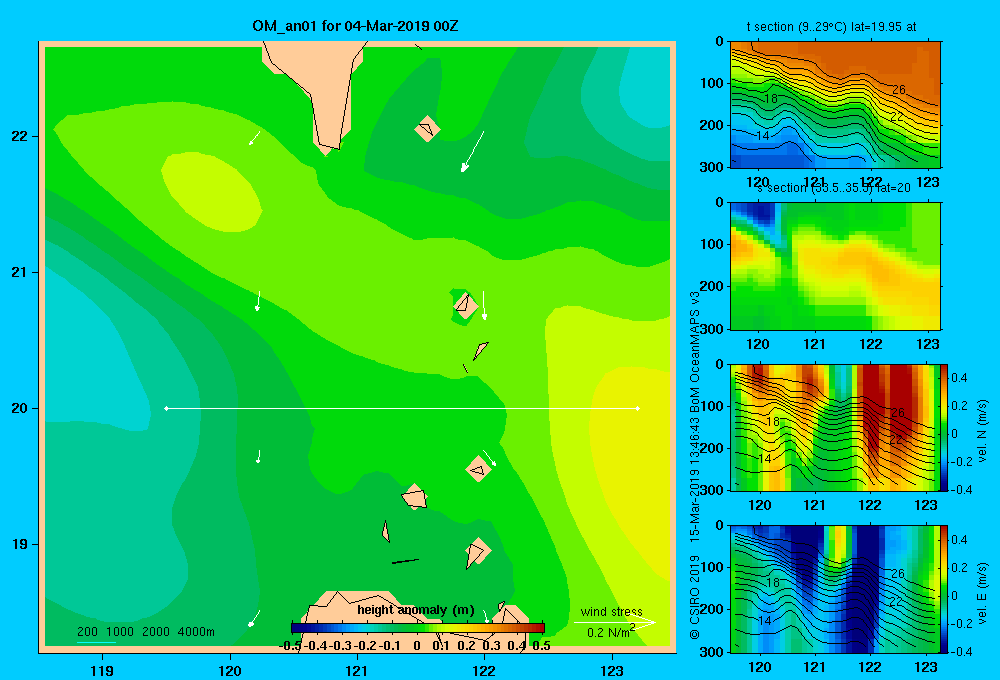Click the western endpoint of the white section line
The height and width of the screenshot is (680, 1000).
point(166,408)
